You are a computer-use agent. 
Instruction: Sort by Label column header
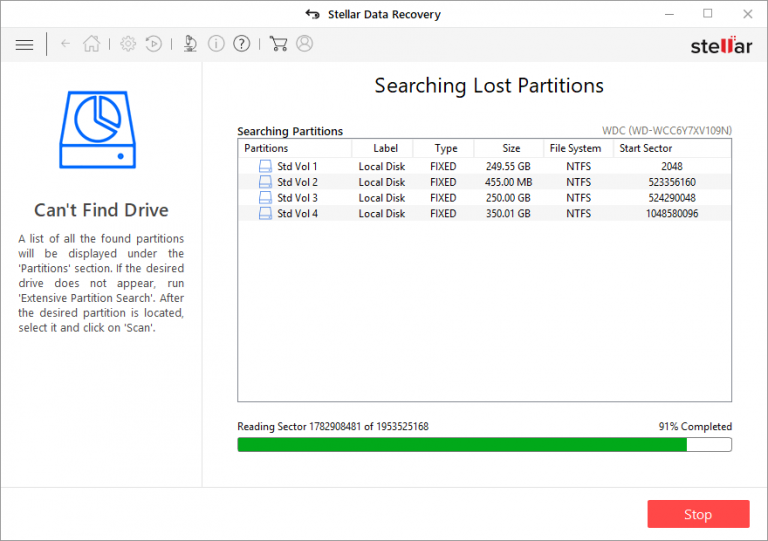pos(383,148)
